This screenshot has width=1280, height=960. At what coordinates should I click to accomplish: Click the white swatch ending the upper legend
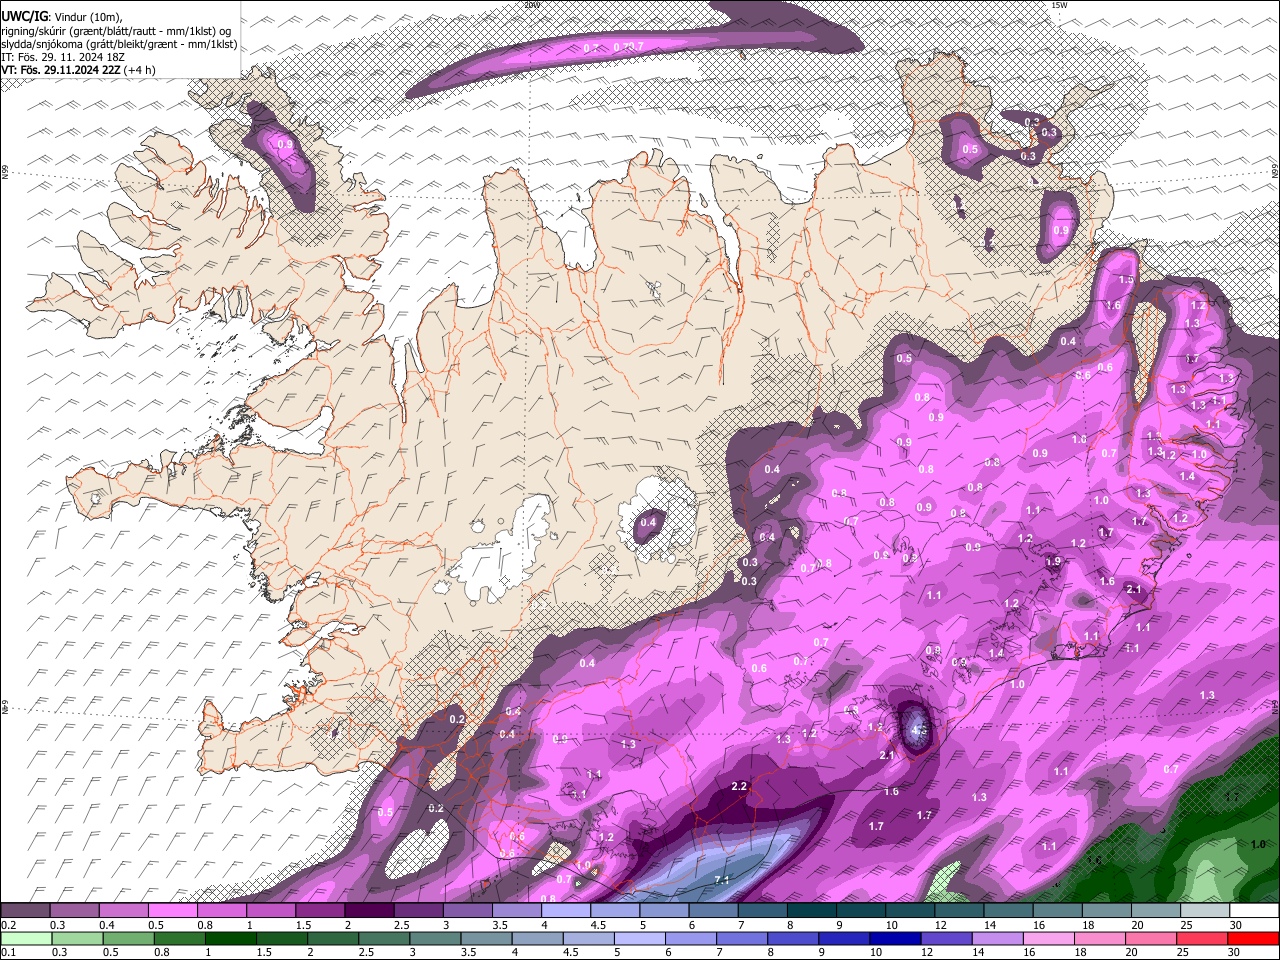coord(1254,911)
